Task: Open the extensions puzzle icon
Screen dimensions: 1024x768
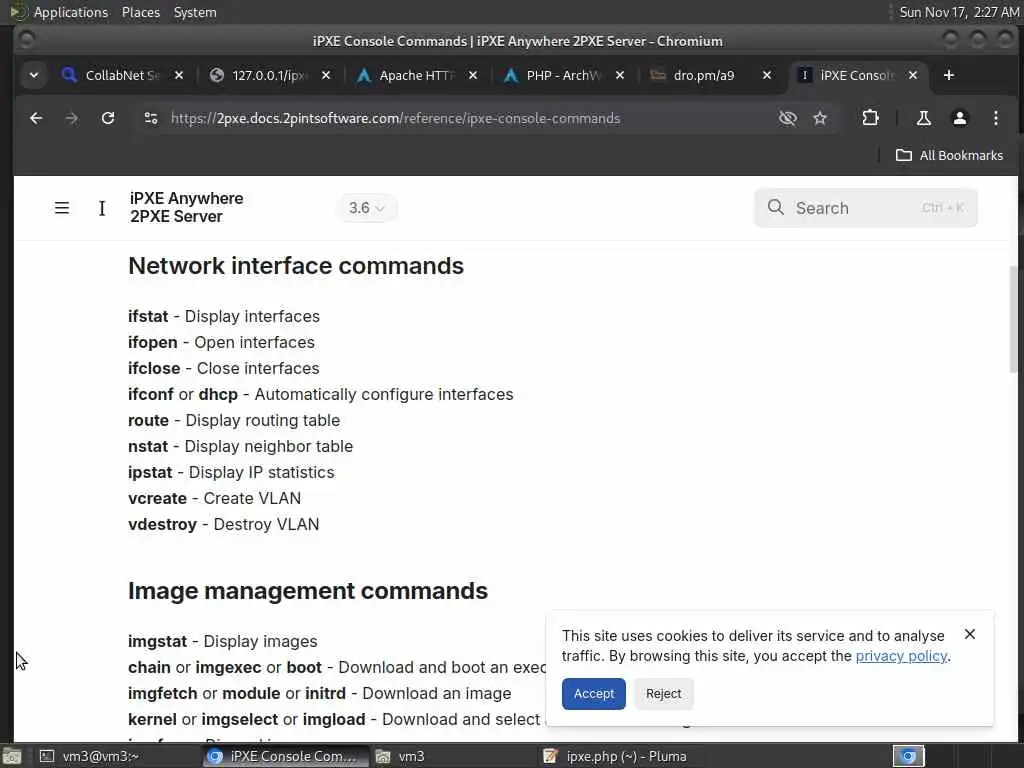Action: click(870, 118)
